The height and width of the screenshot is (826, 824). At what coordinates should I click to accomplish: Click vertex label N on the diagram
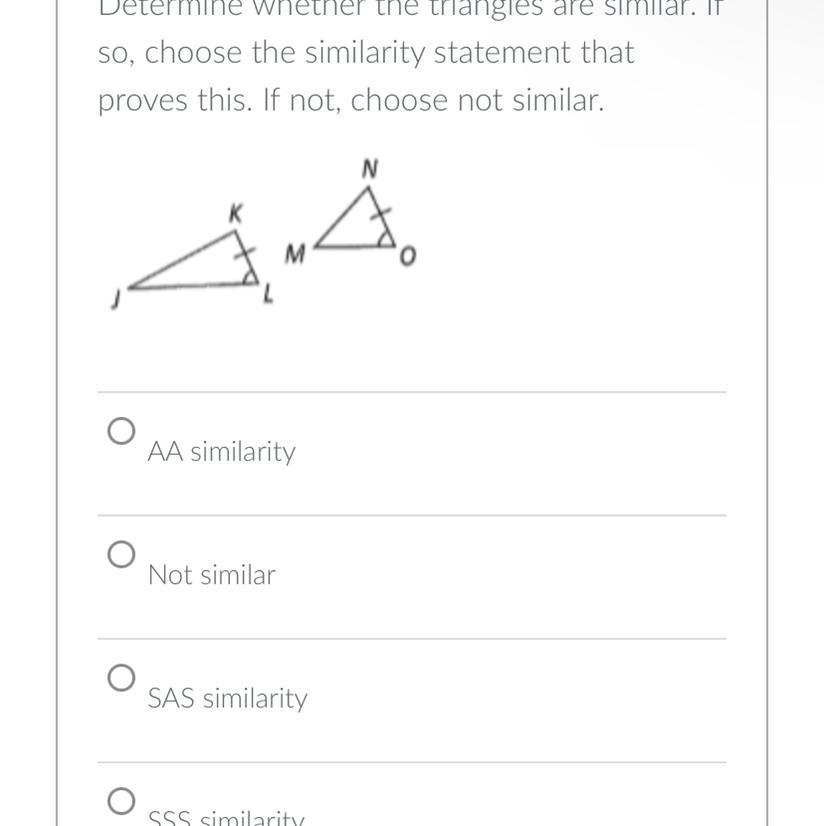pyautogui.click(x=369, y=170)
